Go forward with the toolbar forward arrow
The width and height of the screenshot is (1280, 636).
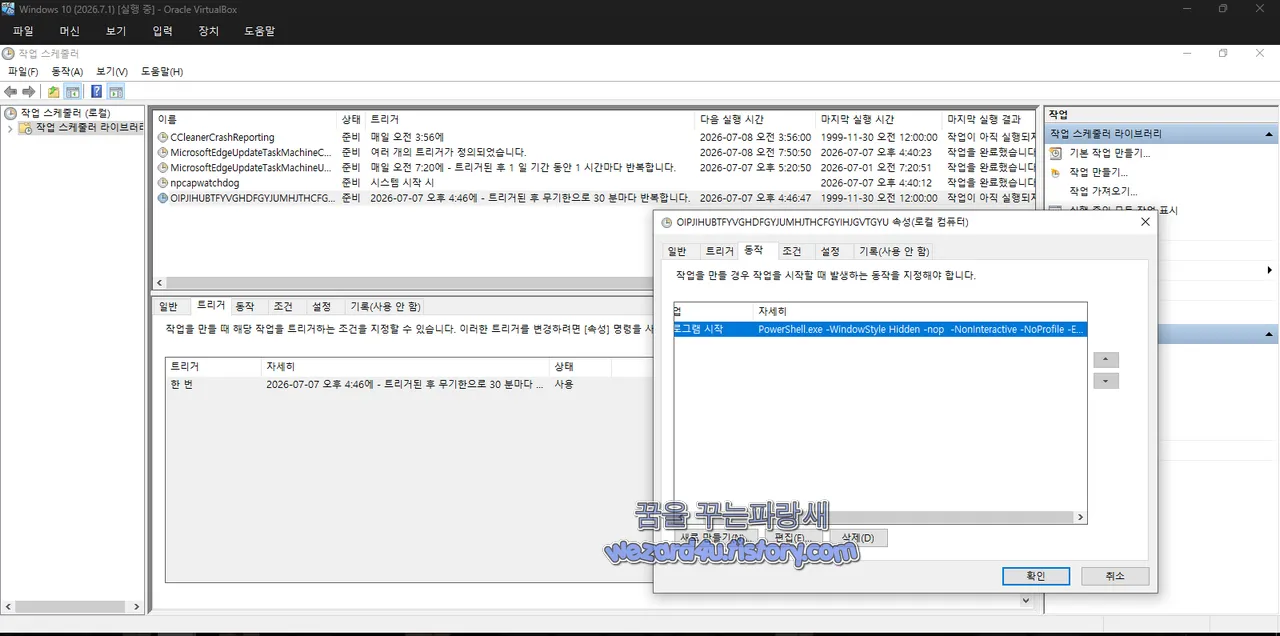point(29,92)
